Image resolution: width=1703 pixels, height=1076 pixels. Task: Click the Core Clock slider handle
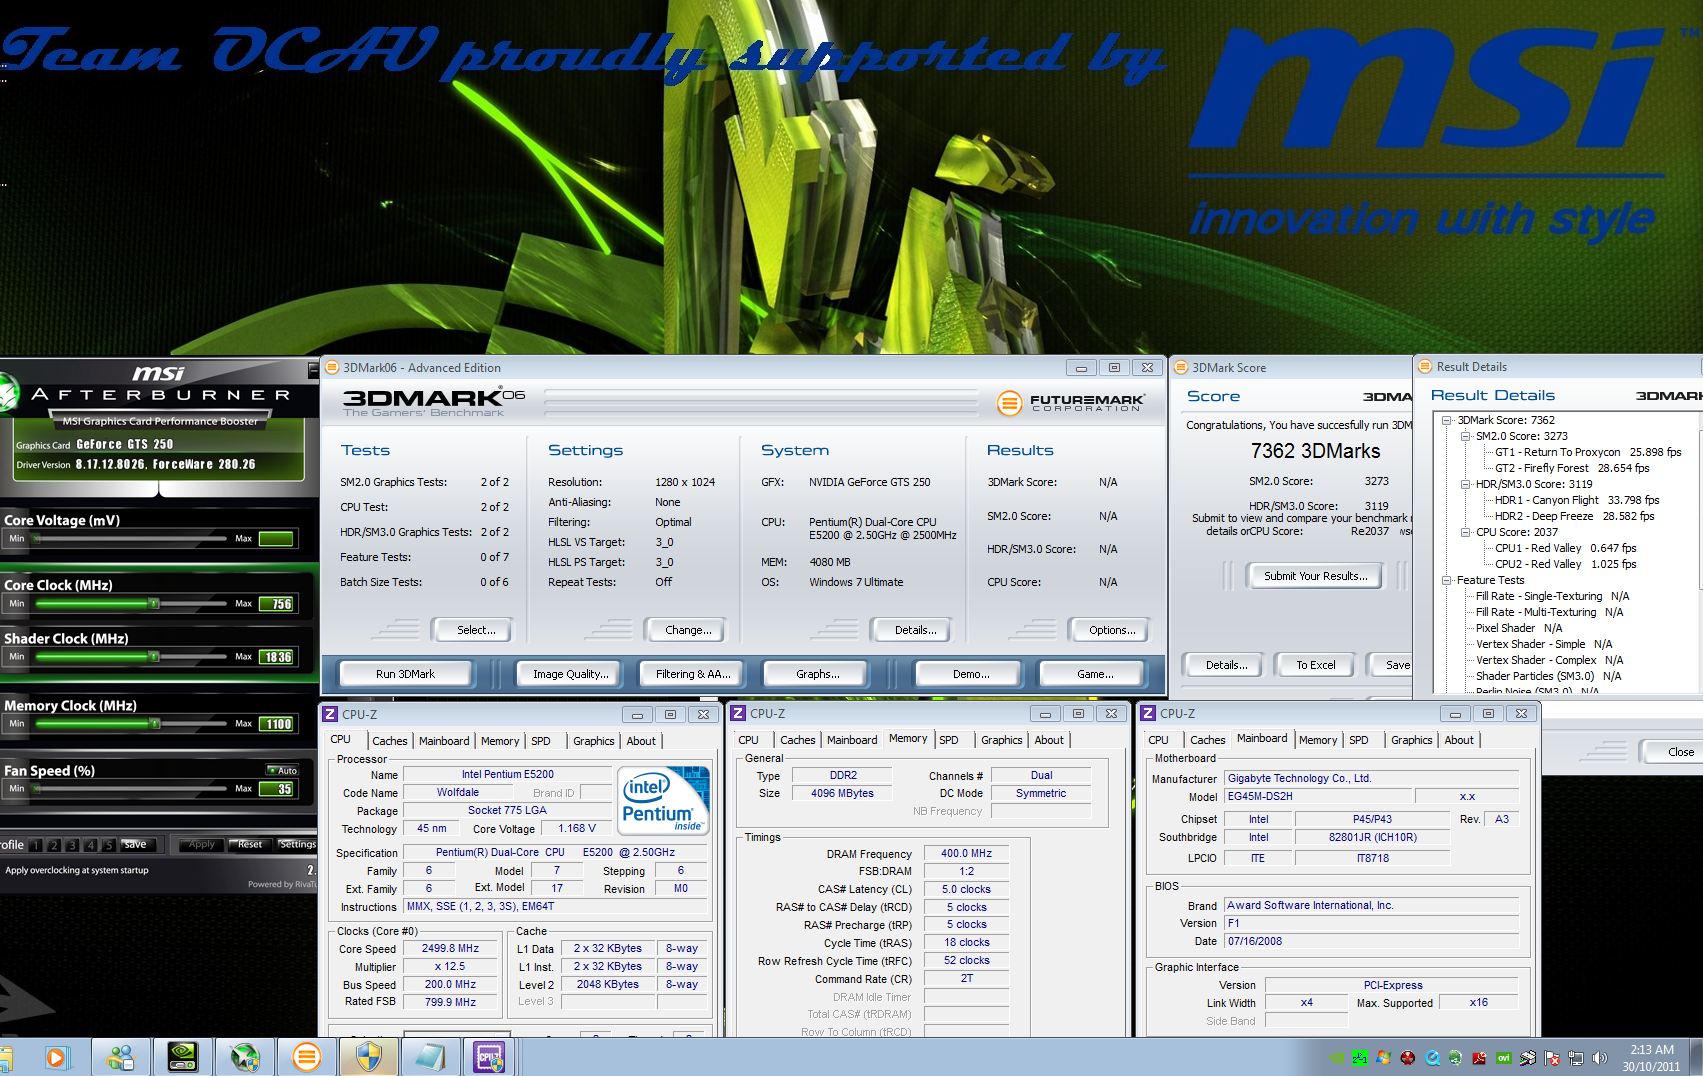point(154,603)
